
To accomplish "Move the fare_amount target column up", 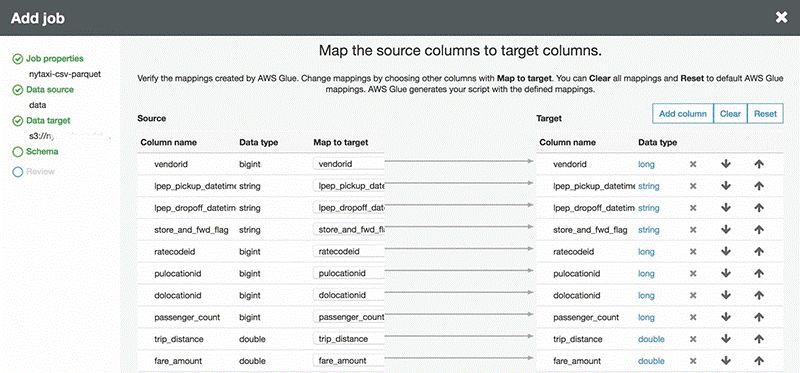I will (759, 361).
